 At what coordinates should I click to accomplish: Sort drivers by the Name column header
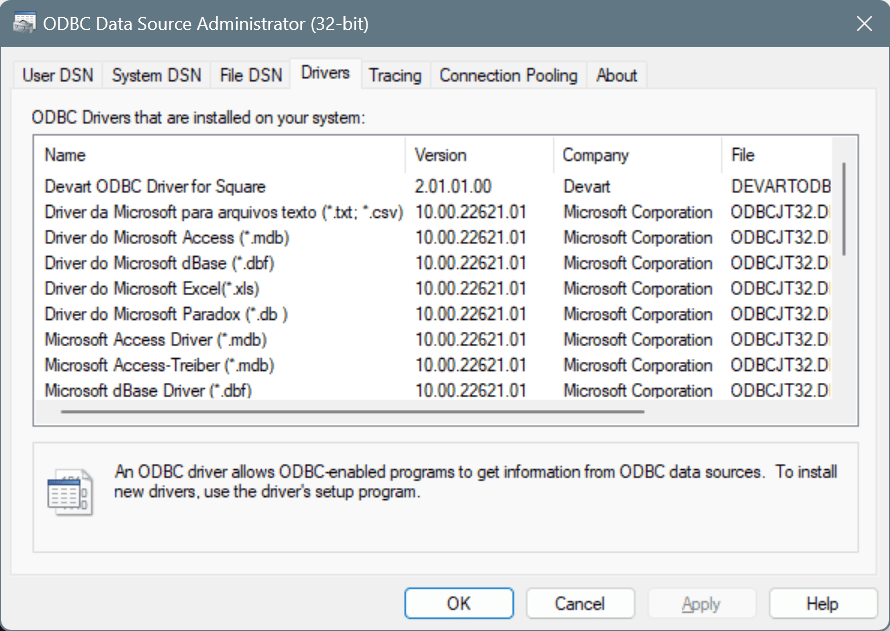(x=220, y=155)
